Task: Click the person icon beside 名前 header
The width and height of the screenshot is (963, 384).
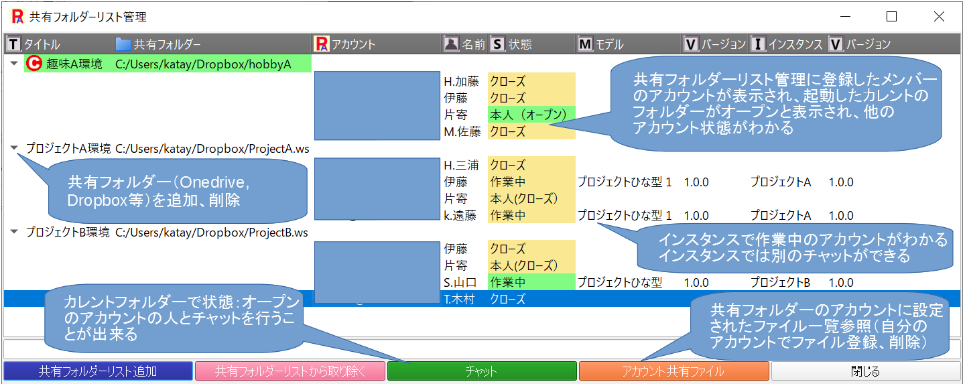Action: [450, 44]
